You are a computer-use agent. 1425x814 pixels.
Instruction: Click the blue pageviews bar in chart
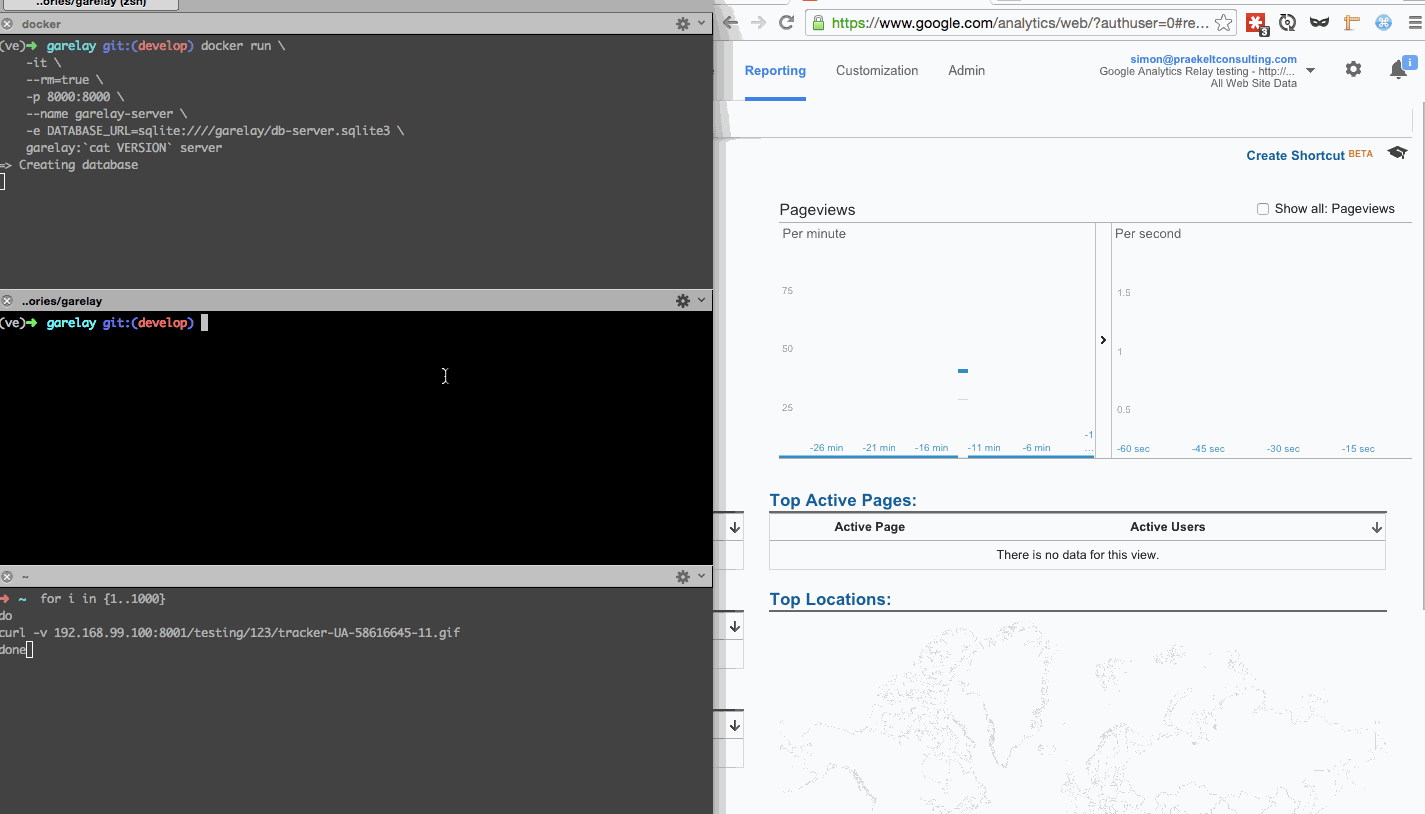963,371
